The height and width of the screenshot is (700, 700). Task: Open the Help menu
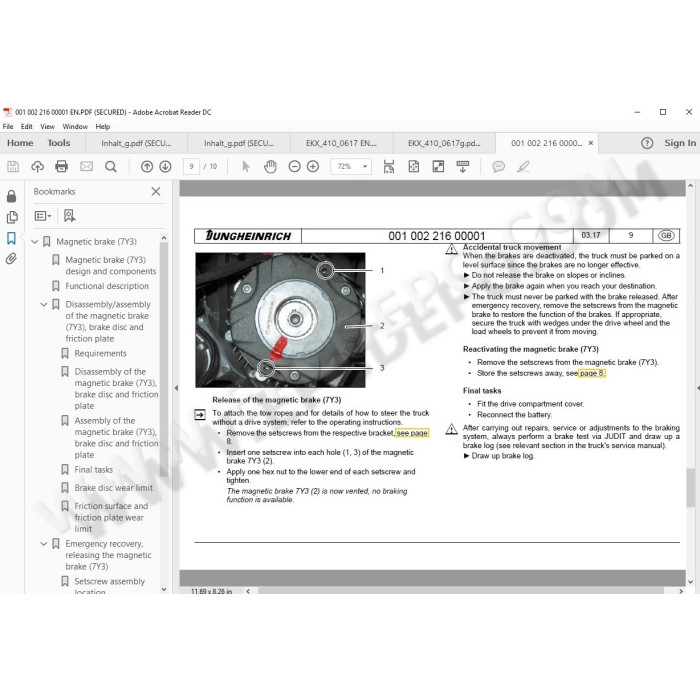(x=103, y=127)
